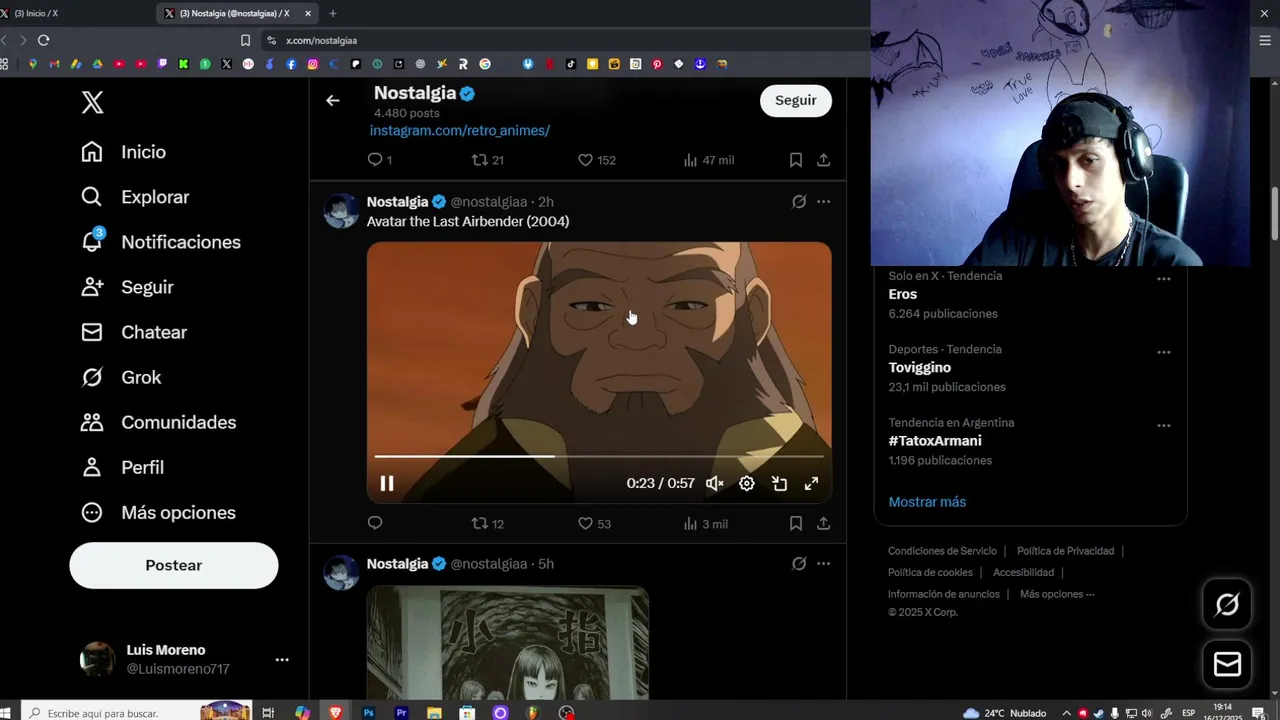Viewport: 1280px width, 720px height.
Task: Bookmark the Avatar the Last Airbender post
Action: click(x=796, y=523)
